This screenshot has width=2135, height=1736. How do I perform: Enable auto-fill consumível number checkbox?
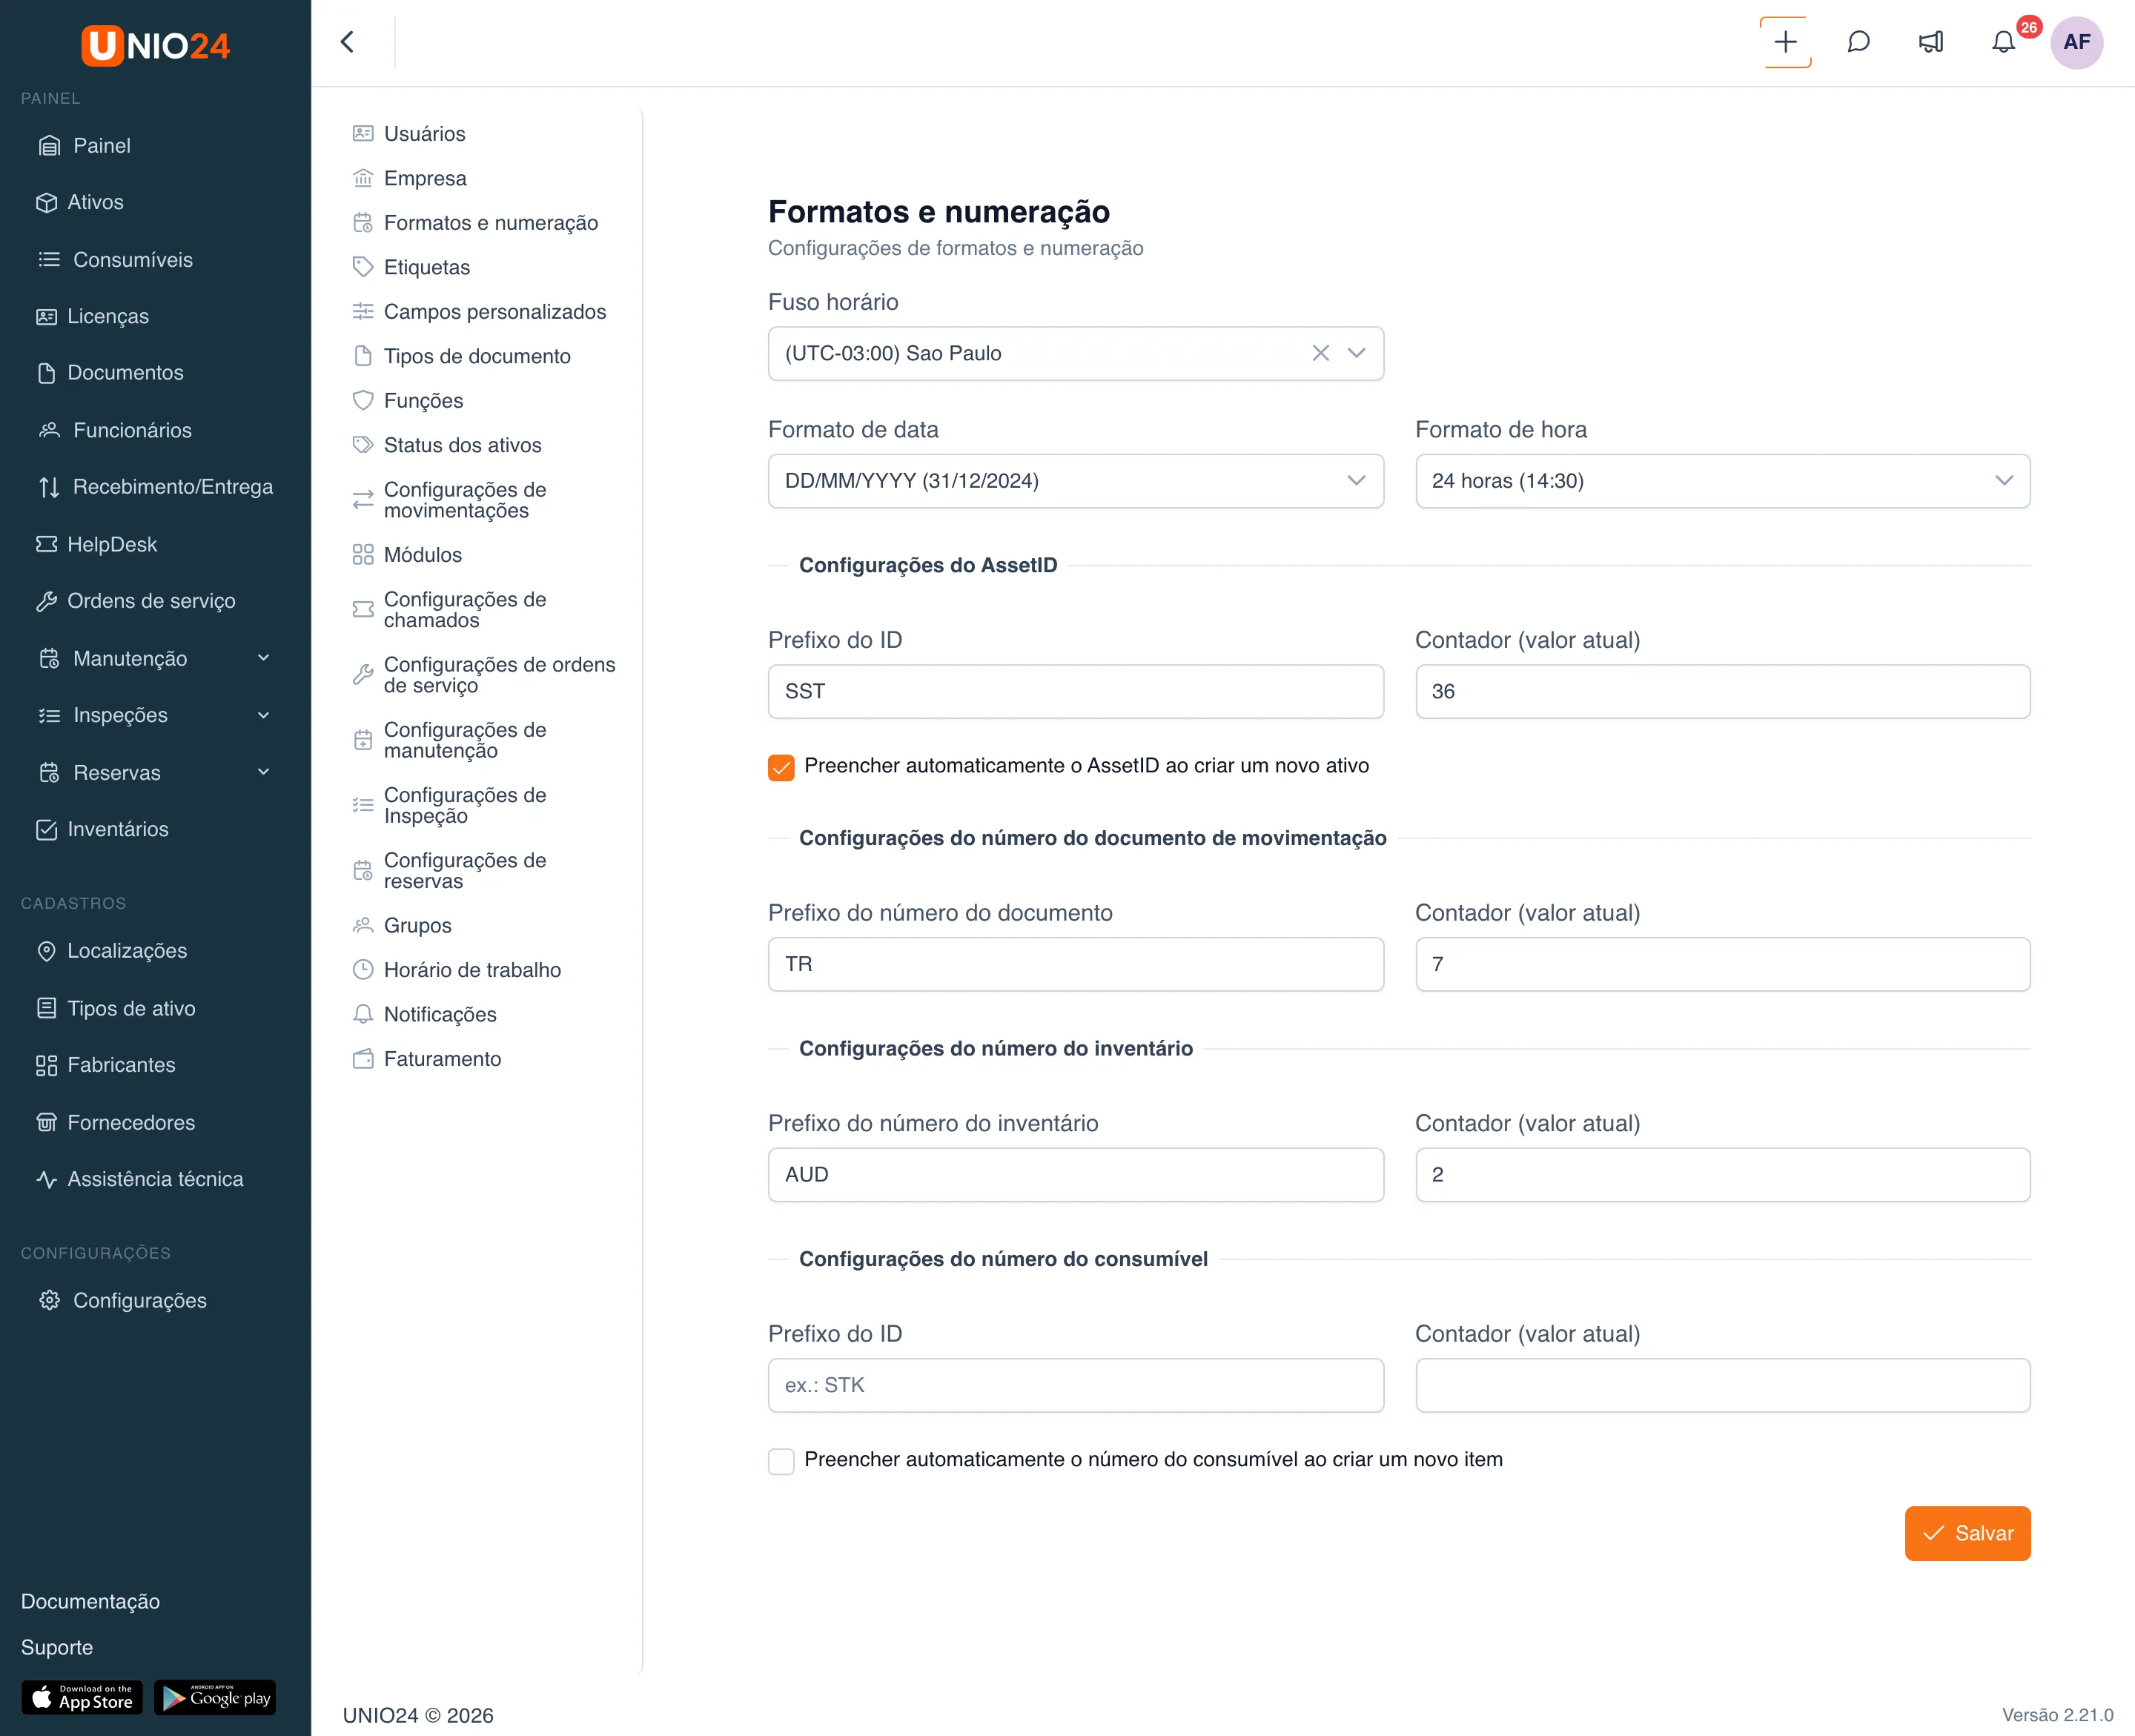[x=781, y=1461]
